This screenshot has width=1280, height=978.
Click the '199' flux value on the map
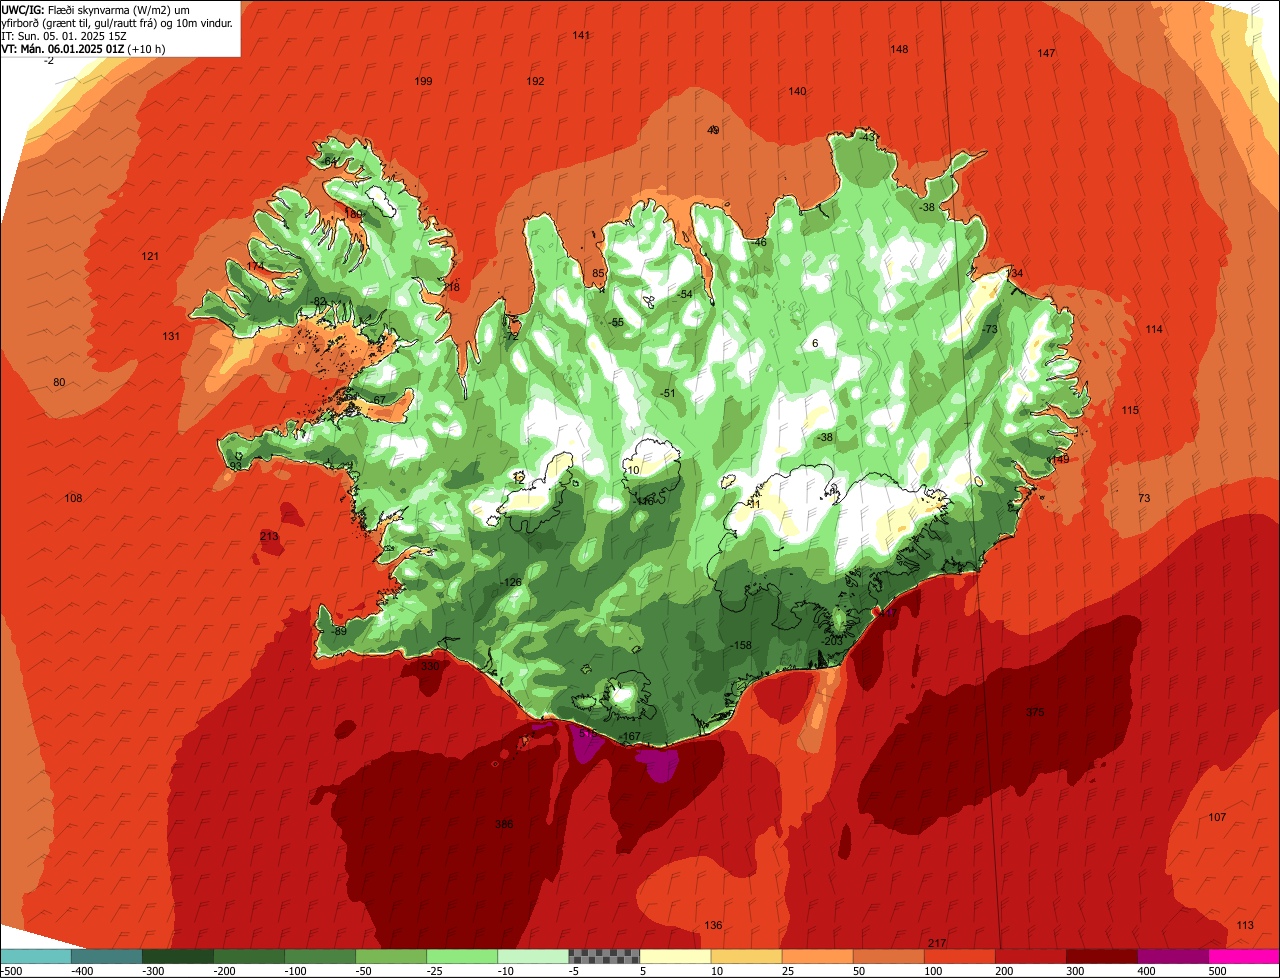click(x=423, y=81)
